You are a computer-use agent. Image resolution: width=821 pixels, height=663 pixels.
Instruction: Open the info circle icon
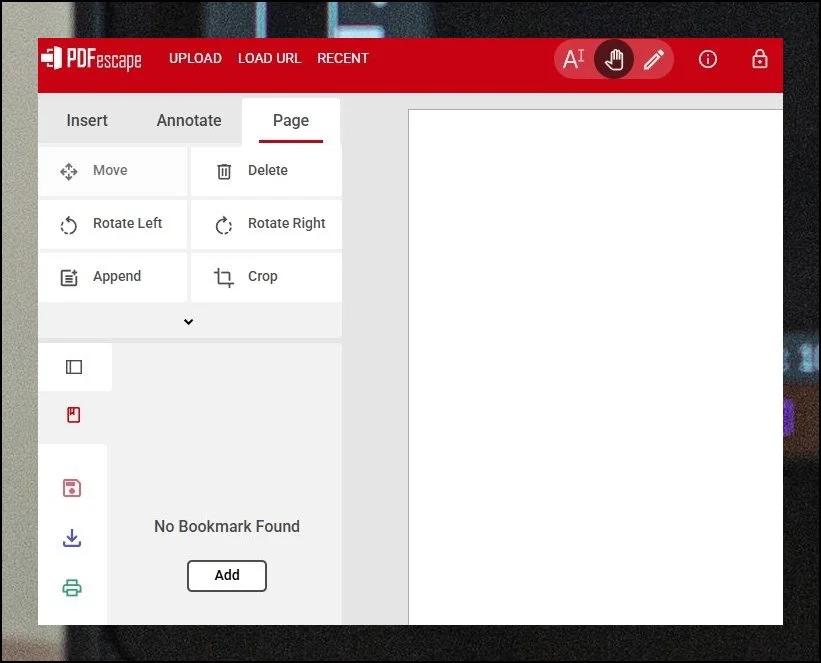[708, 60]
